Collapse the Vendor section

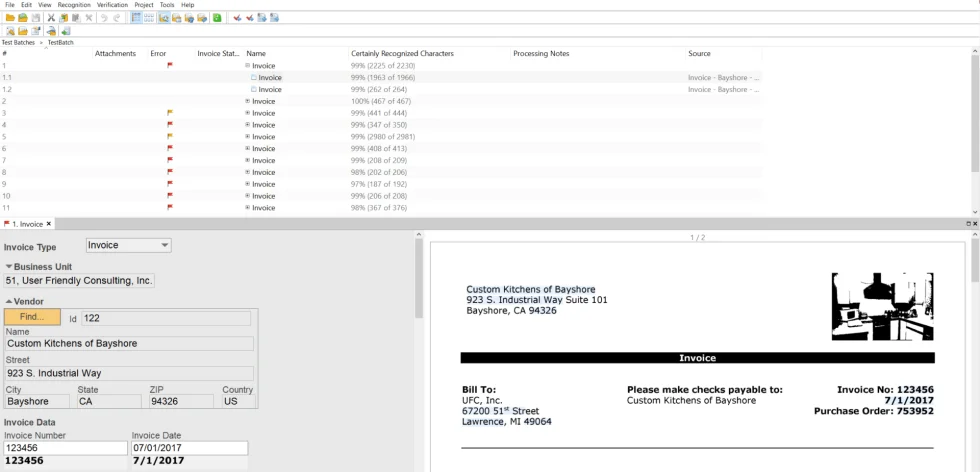pos(9,301)
